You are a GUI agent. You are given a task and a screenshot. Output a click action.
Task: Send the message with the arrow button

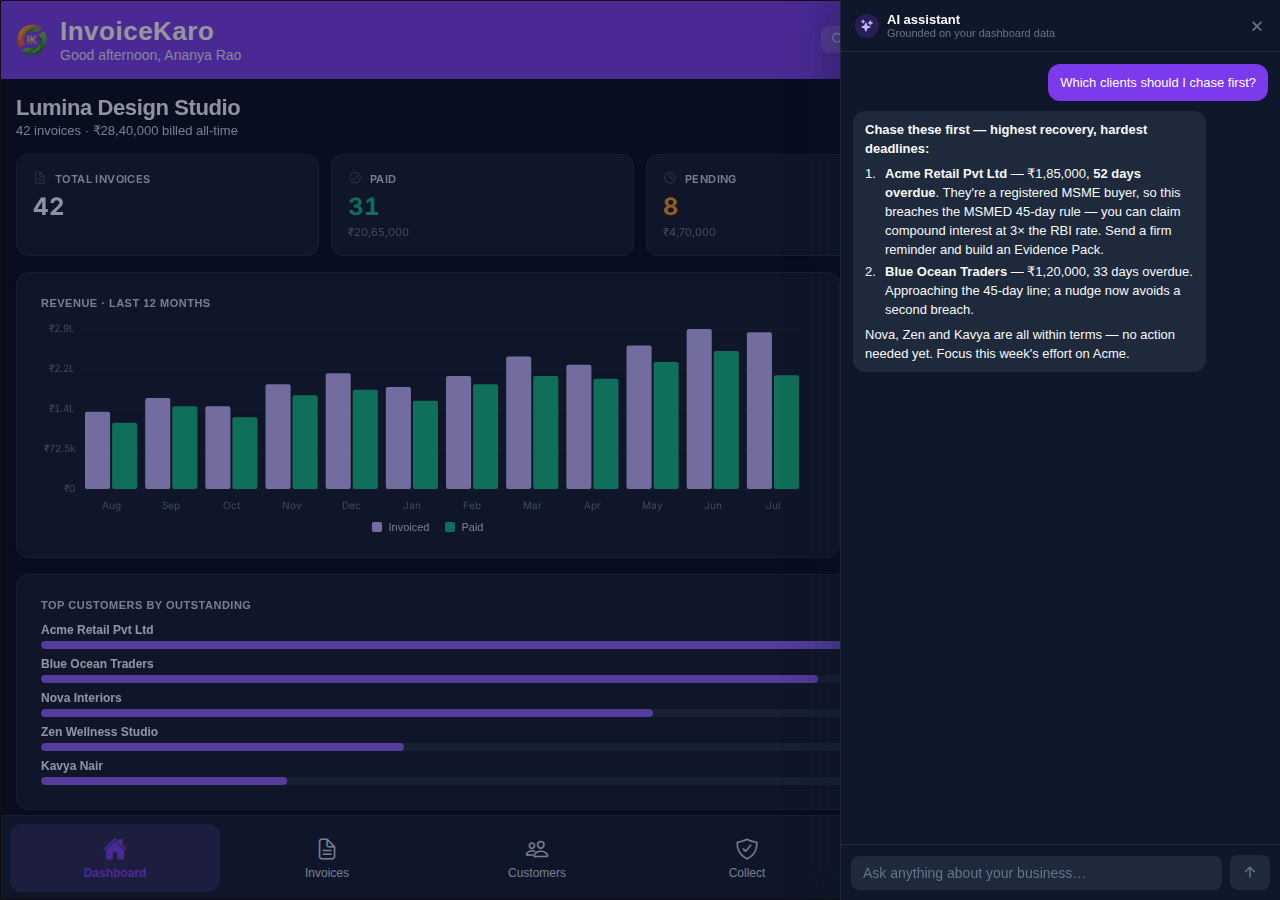click(x=1250, y=872)
